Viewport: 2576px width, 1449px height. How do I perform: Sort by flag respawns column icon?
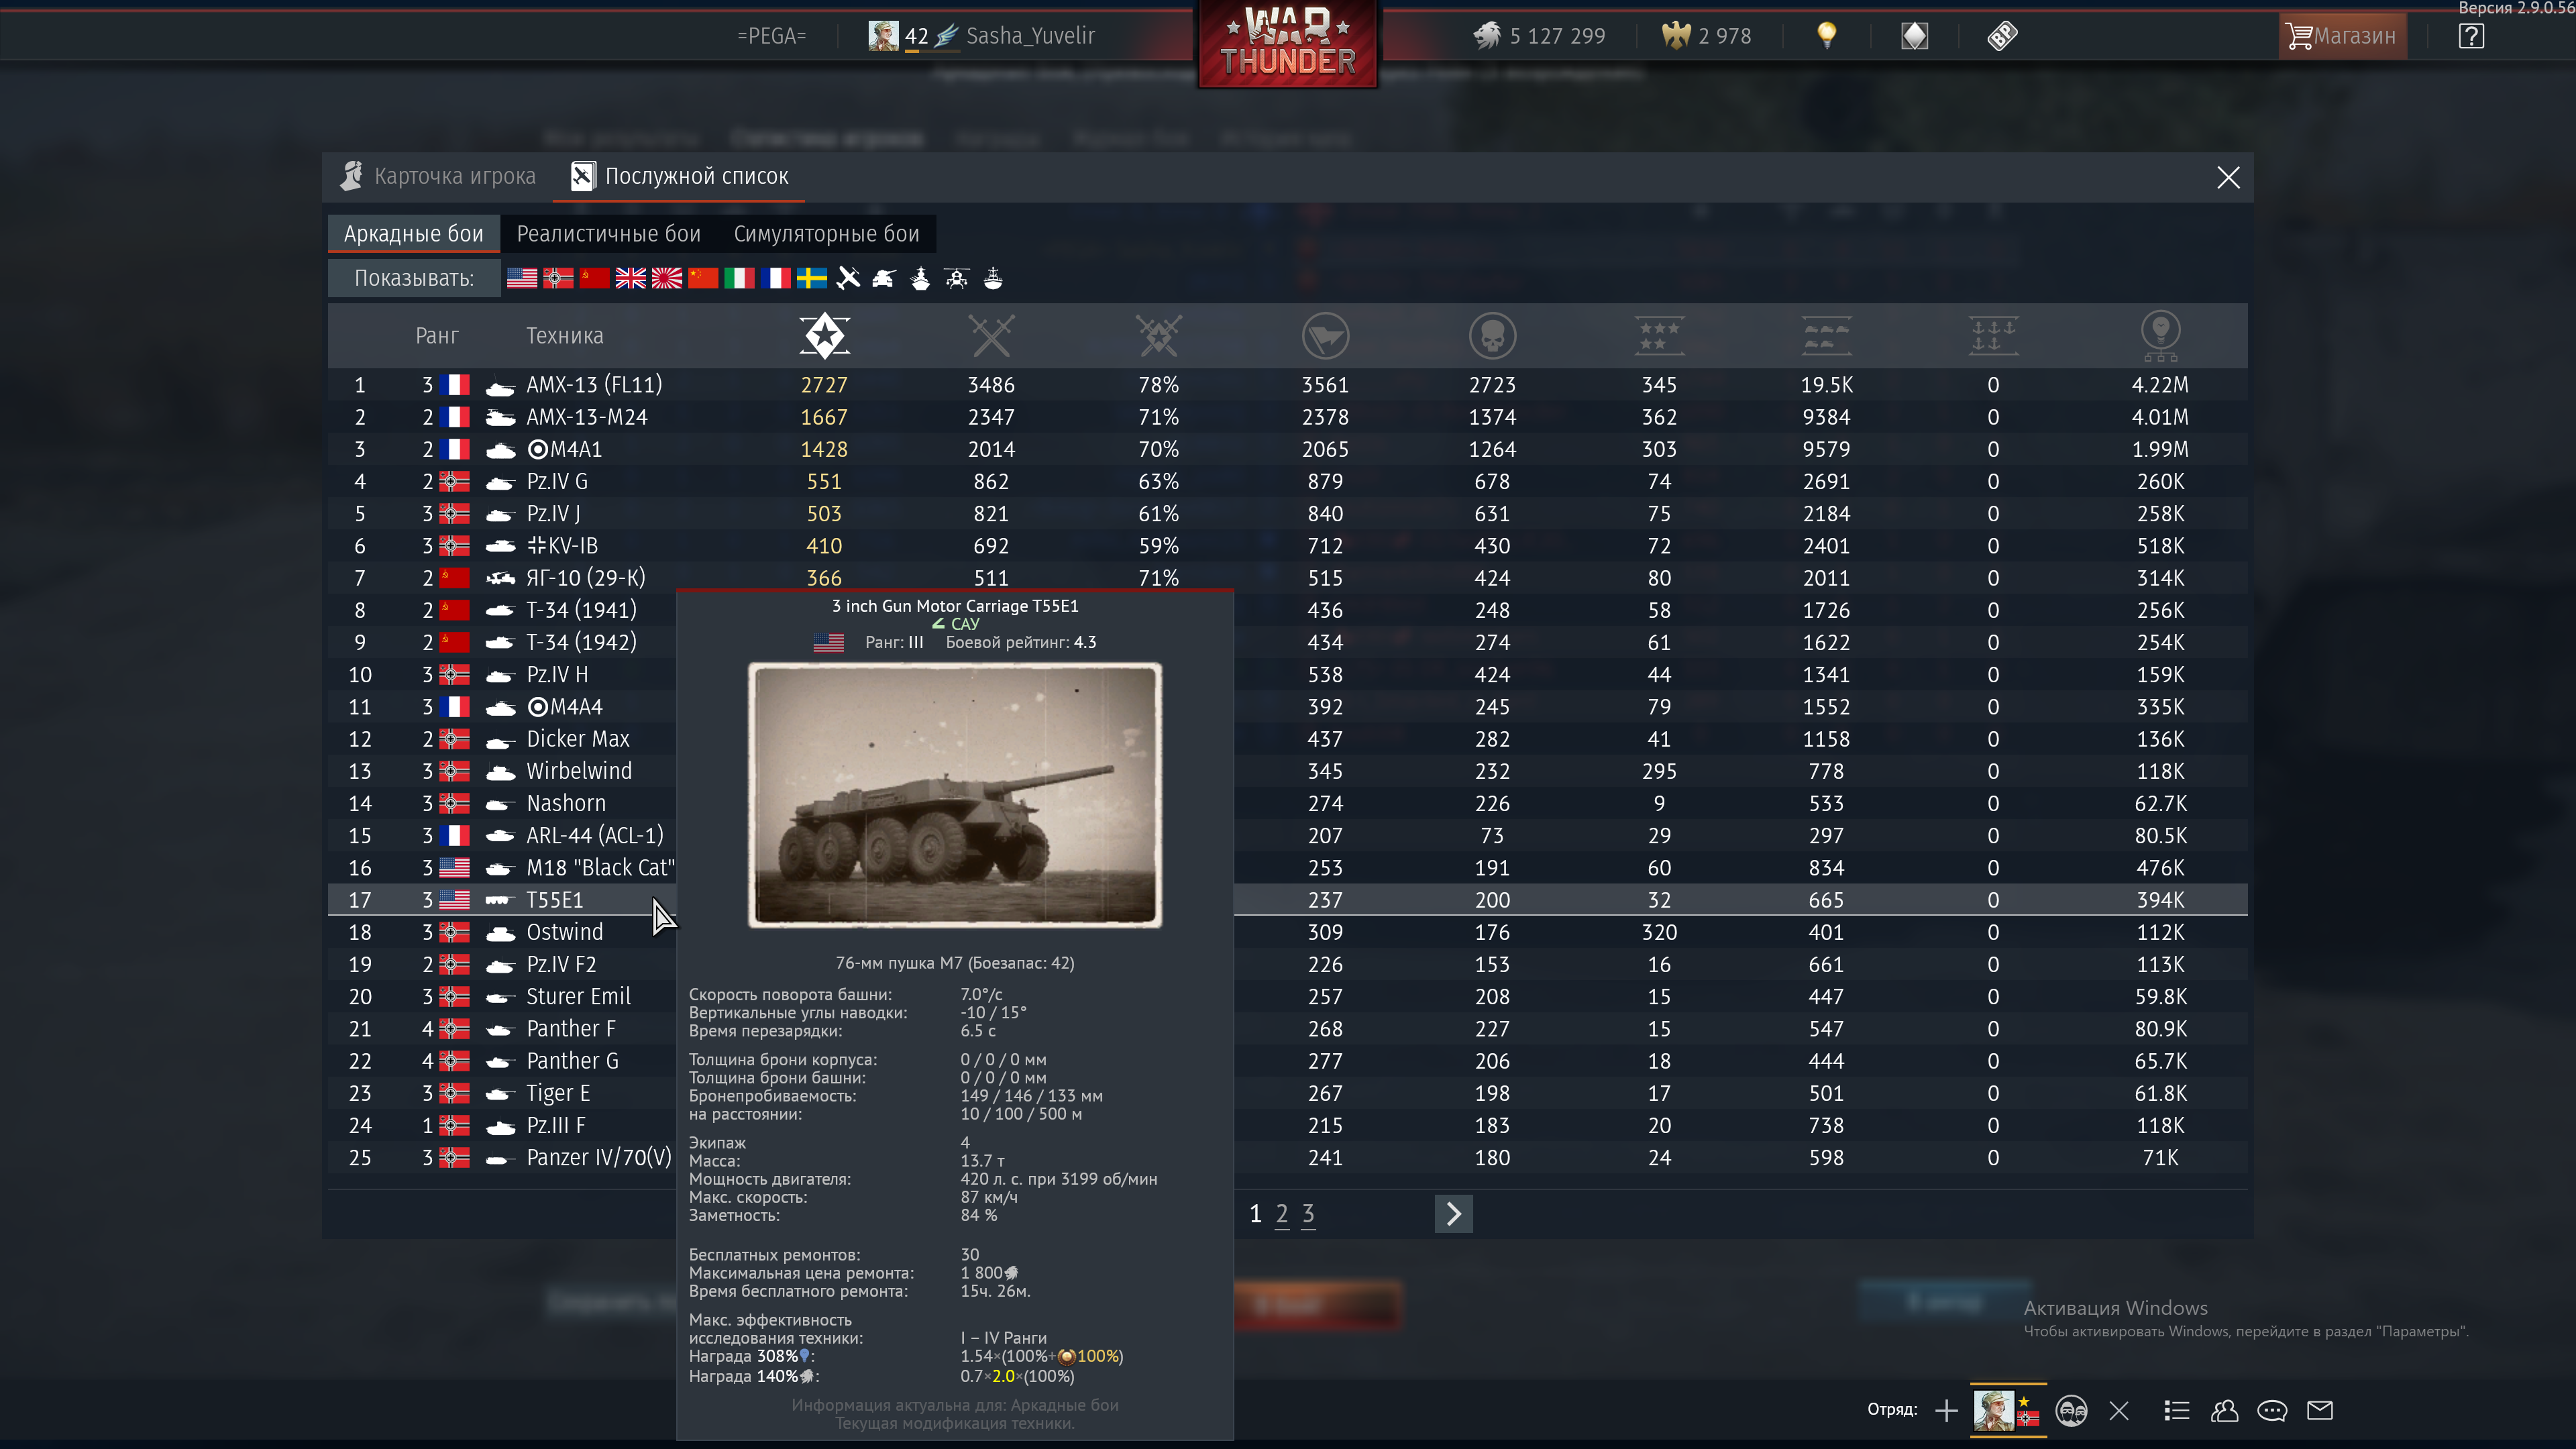[1325, 336]
